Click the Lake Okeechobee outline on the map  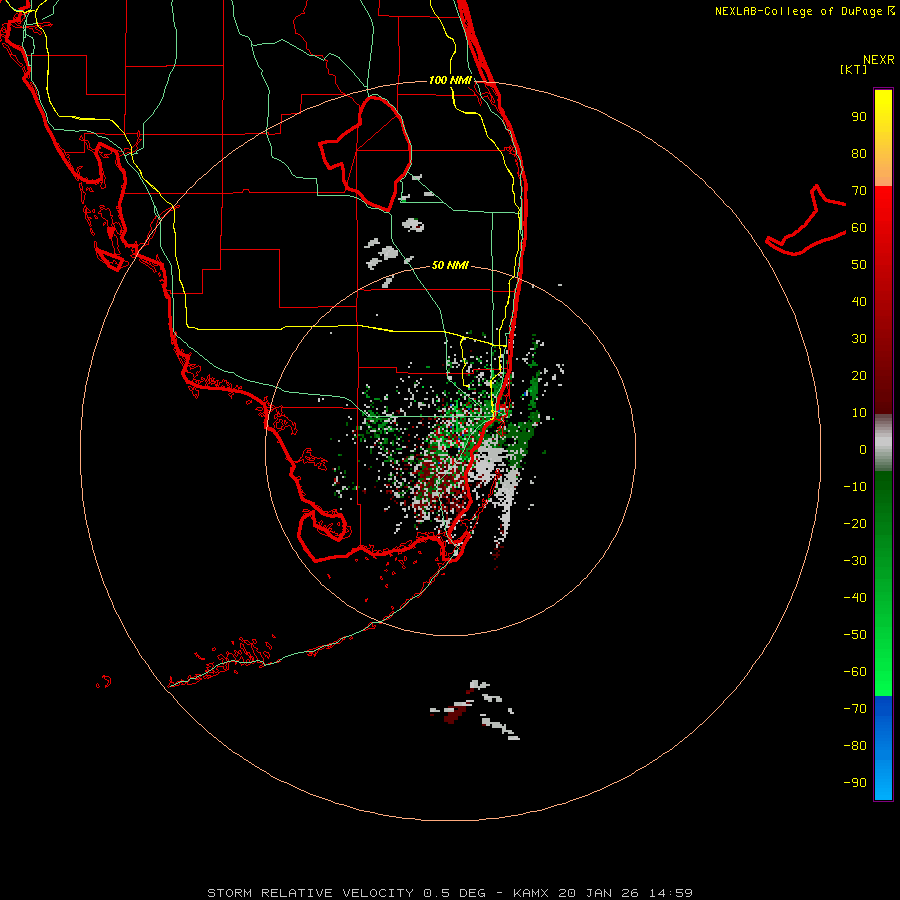[x=365, y=154]
